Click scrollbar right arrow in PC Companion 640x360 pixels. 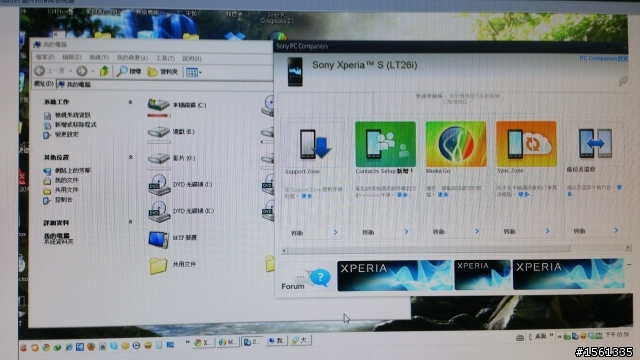click(628, 247)
